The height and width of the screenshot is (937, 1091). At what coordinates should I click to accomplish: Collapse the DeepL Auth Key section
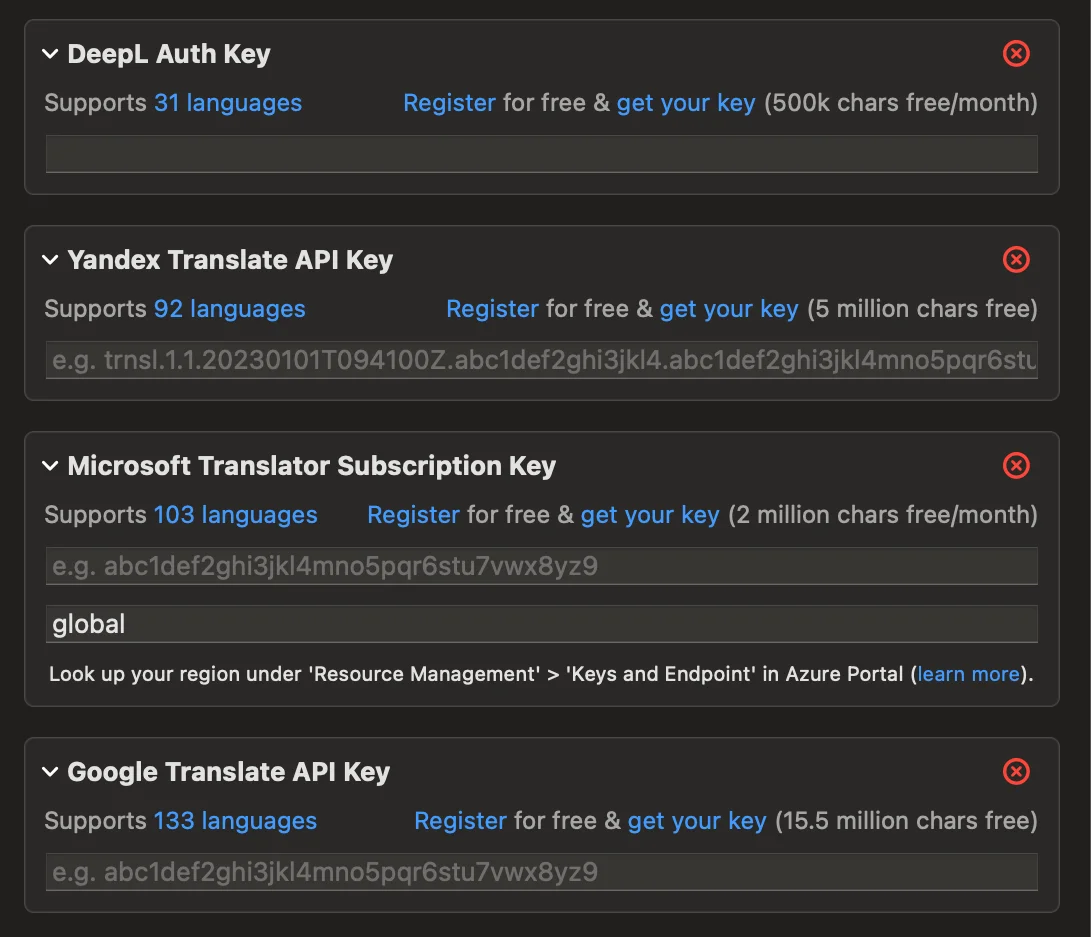tap(50, 54)
